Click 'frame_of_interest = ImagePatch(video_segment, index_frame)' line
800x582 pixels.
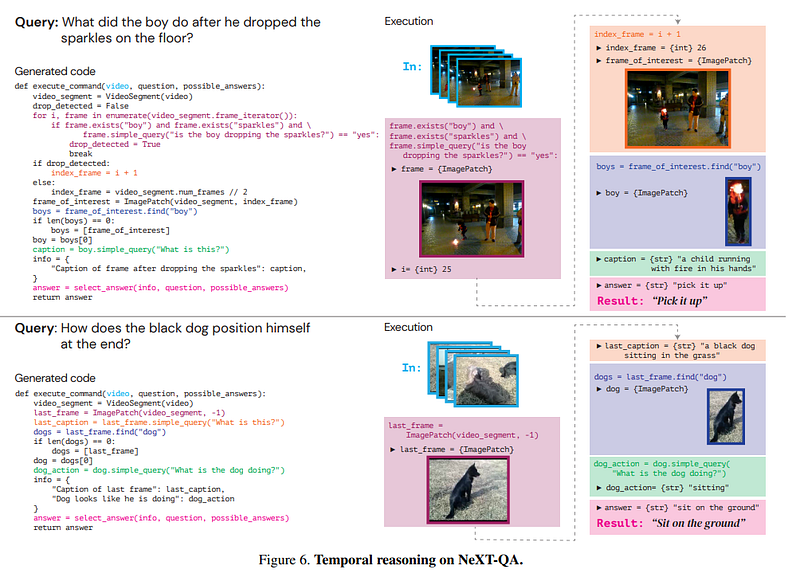pyautogui.click(x=165, y=202)
